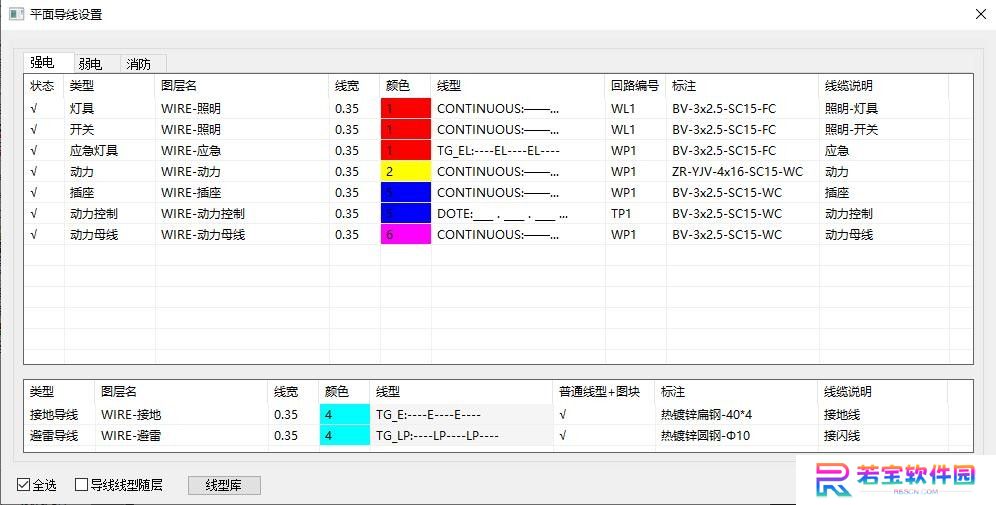Select cable description 照明-灯具
This screenshot has width=996, height=505.
click(851, 109)
